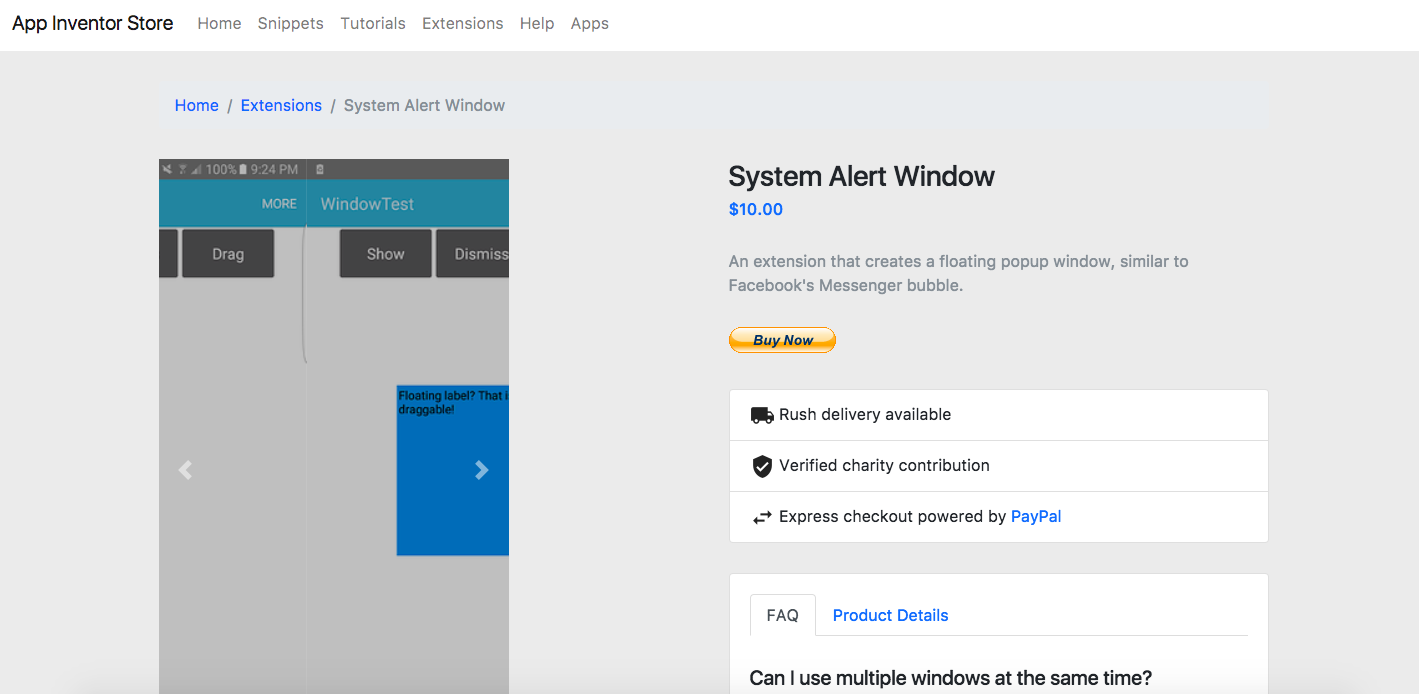The height and width of the screenshot is (694, 1419).
Task: Open Home in the top navigation
Action: 219,24
